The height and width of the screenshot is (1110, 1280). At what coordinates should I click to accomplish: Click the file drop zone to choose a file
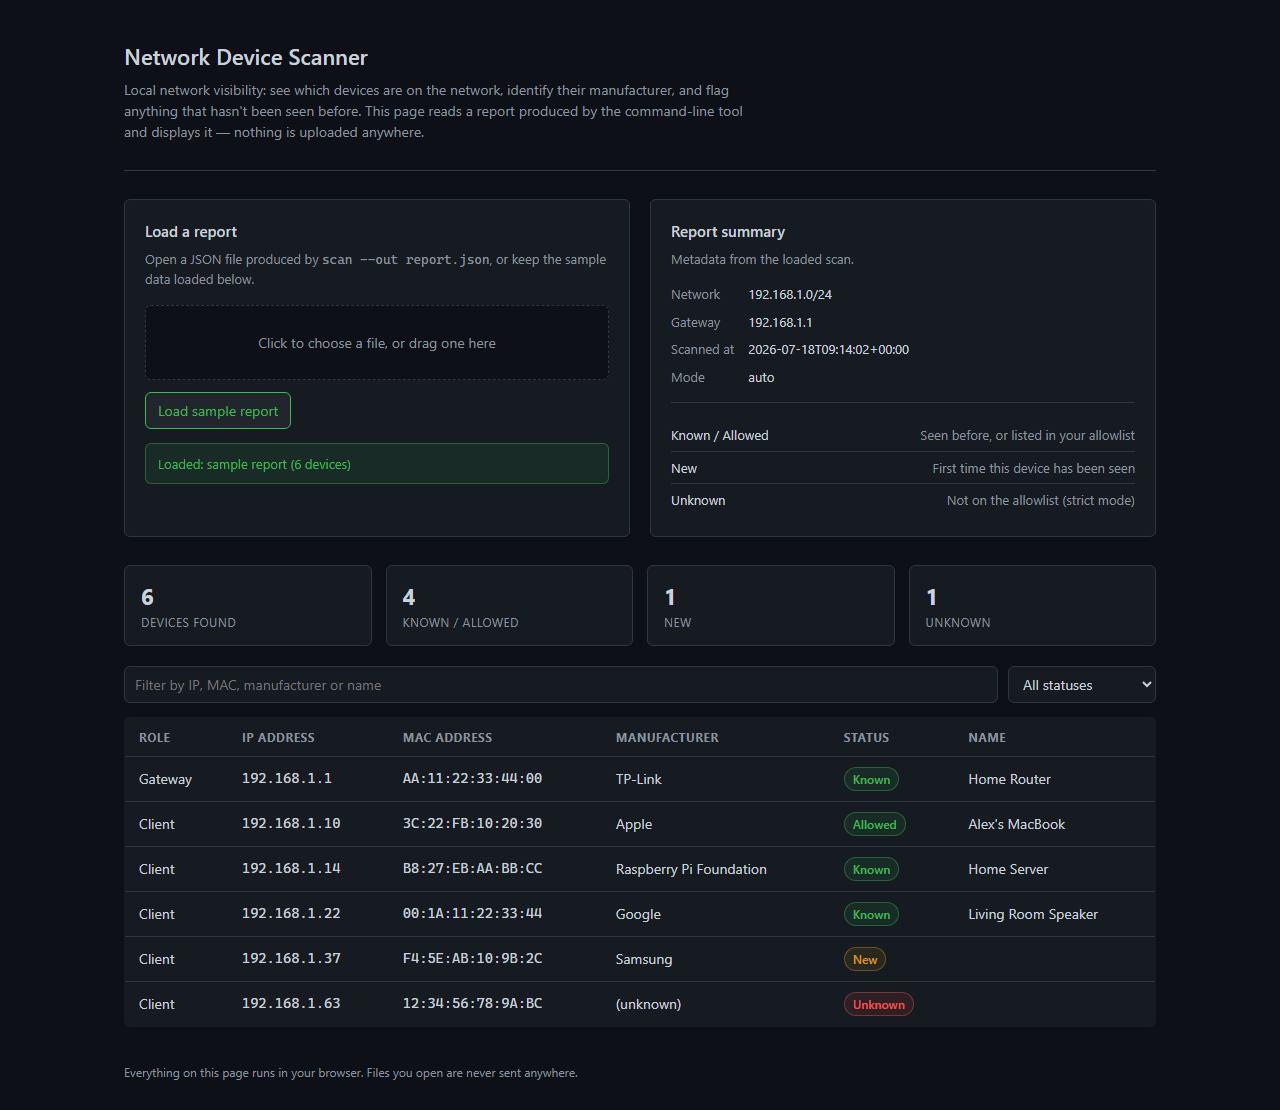[x=377, y=343]
